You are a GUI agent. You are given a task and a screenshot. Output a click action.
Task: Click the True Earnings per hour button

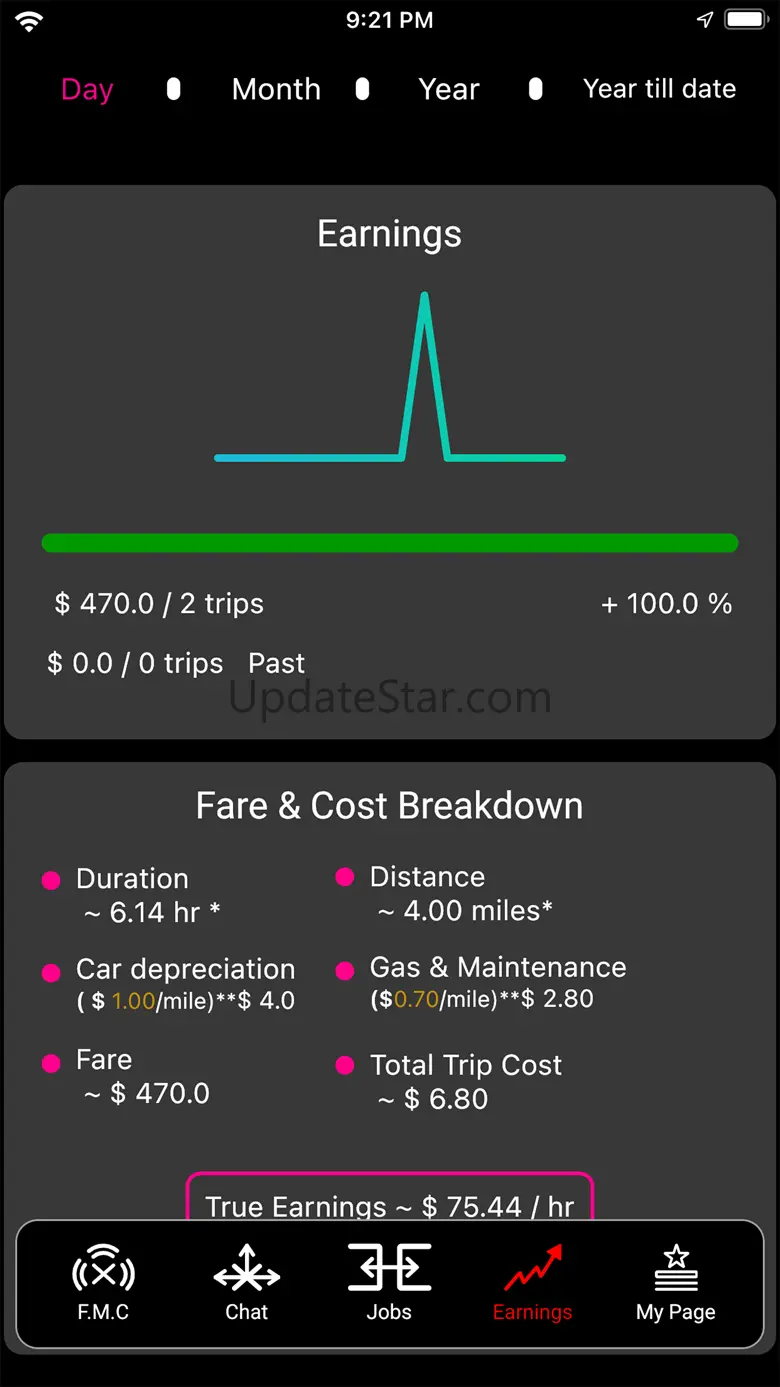point(390,1200)
